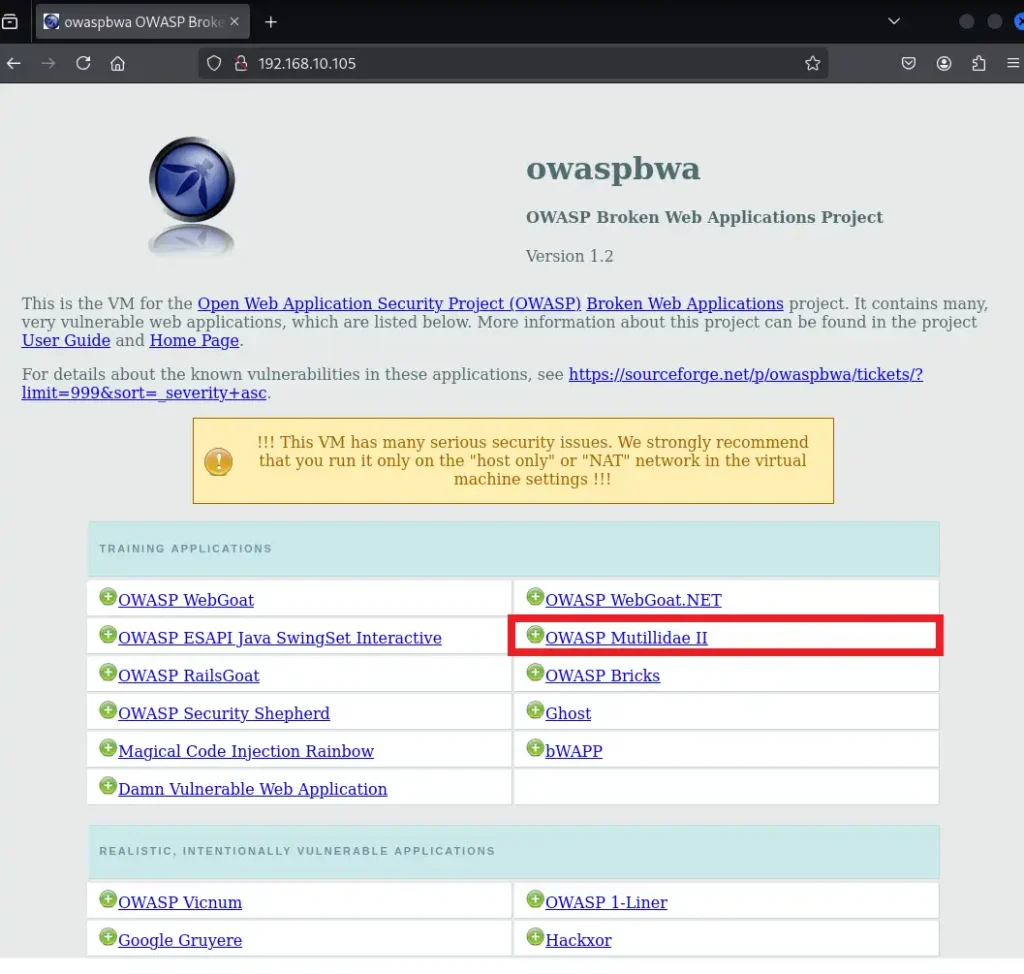Open the sourceforge.net owaspbwa tickets link
The image size is (1024, 974).
coord(746,374)
